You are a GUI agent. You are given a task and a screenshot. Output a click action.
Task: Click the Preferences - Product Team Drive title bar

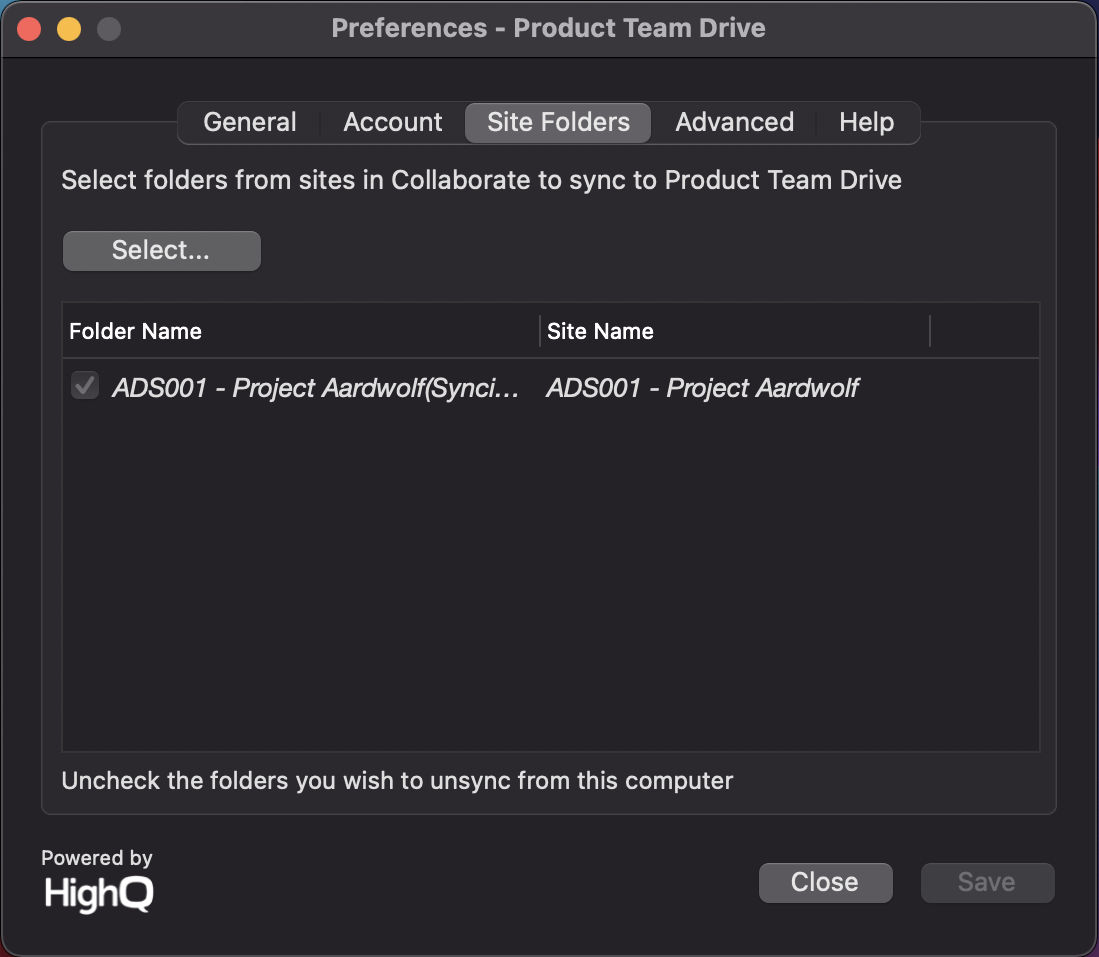click(548, 28)
